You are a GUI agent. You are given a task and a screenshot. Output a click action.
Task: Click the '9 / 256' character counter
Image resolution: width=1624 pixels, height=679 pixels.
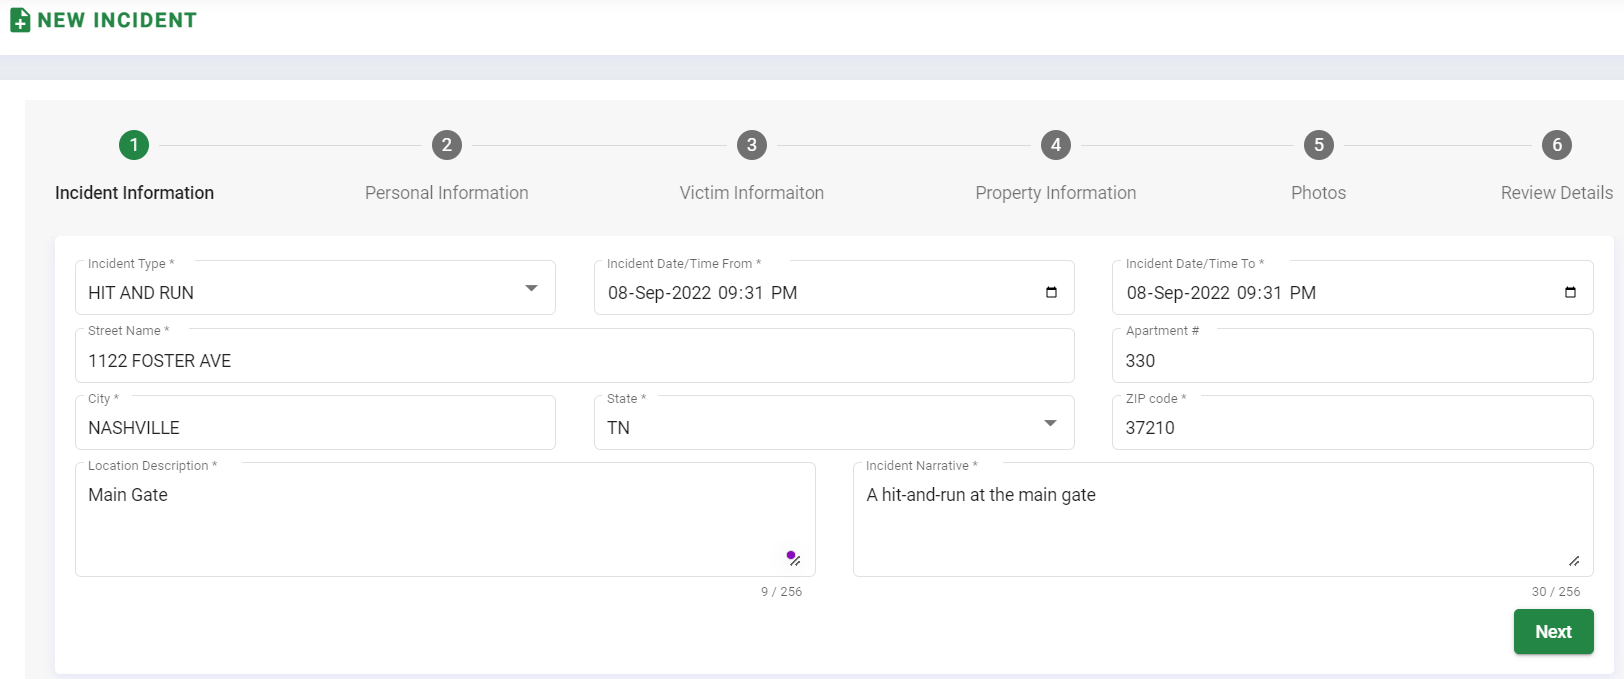click(x=781, y=592)
